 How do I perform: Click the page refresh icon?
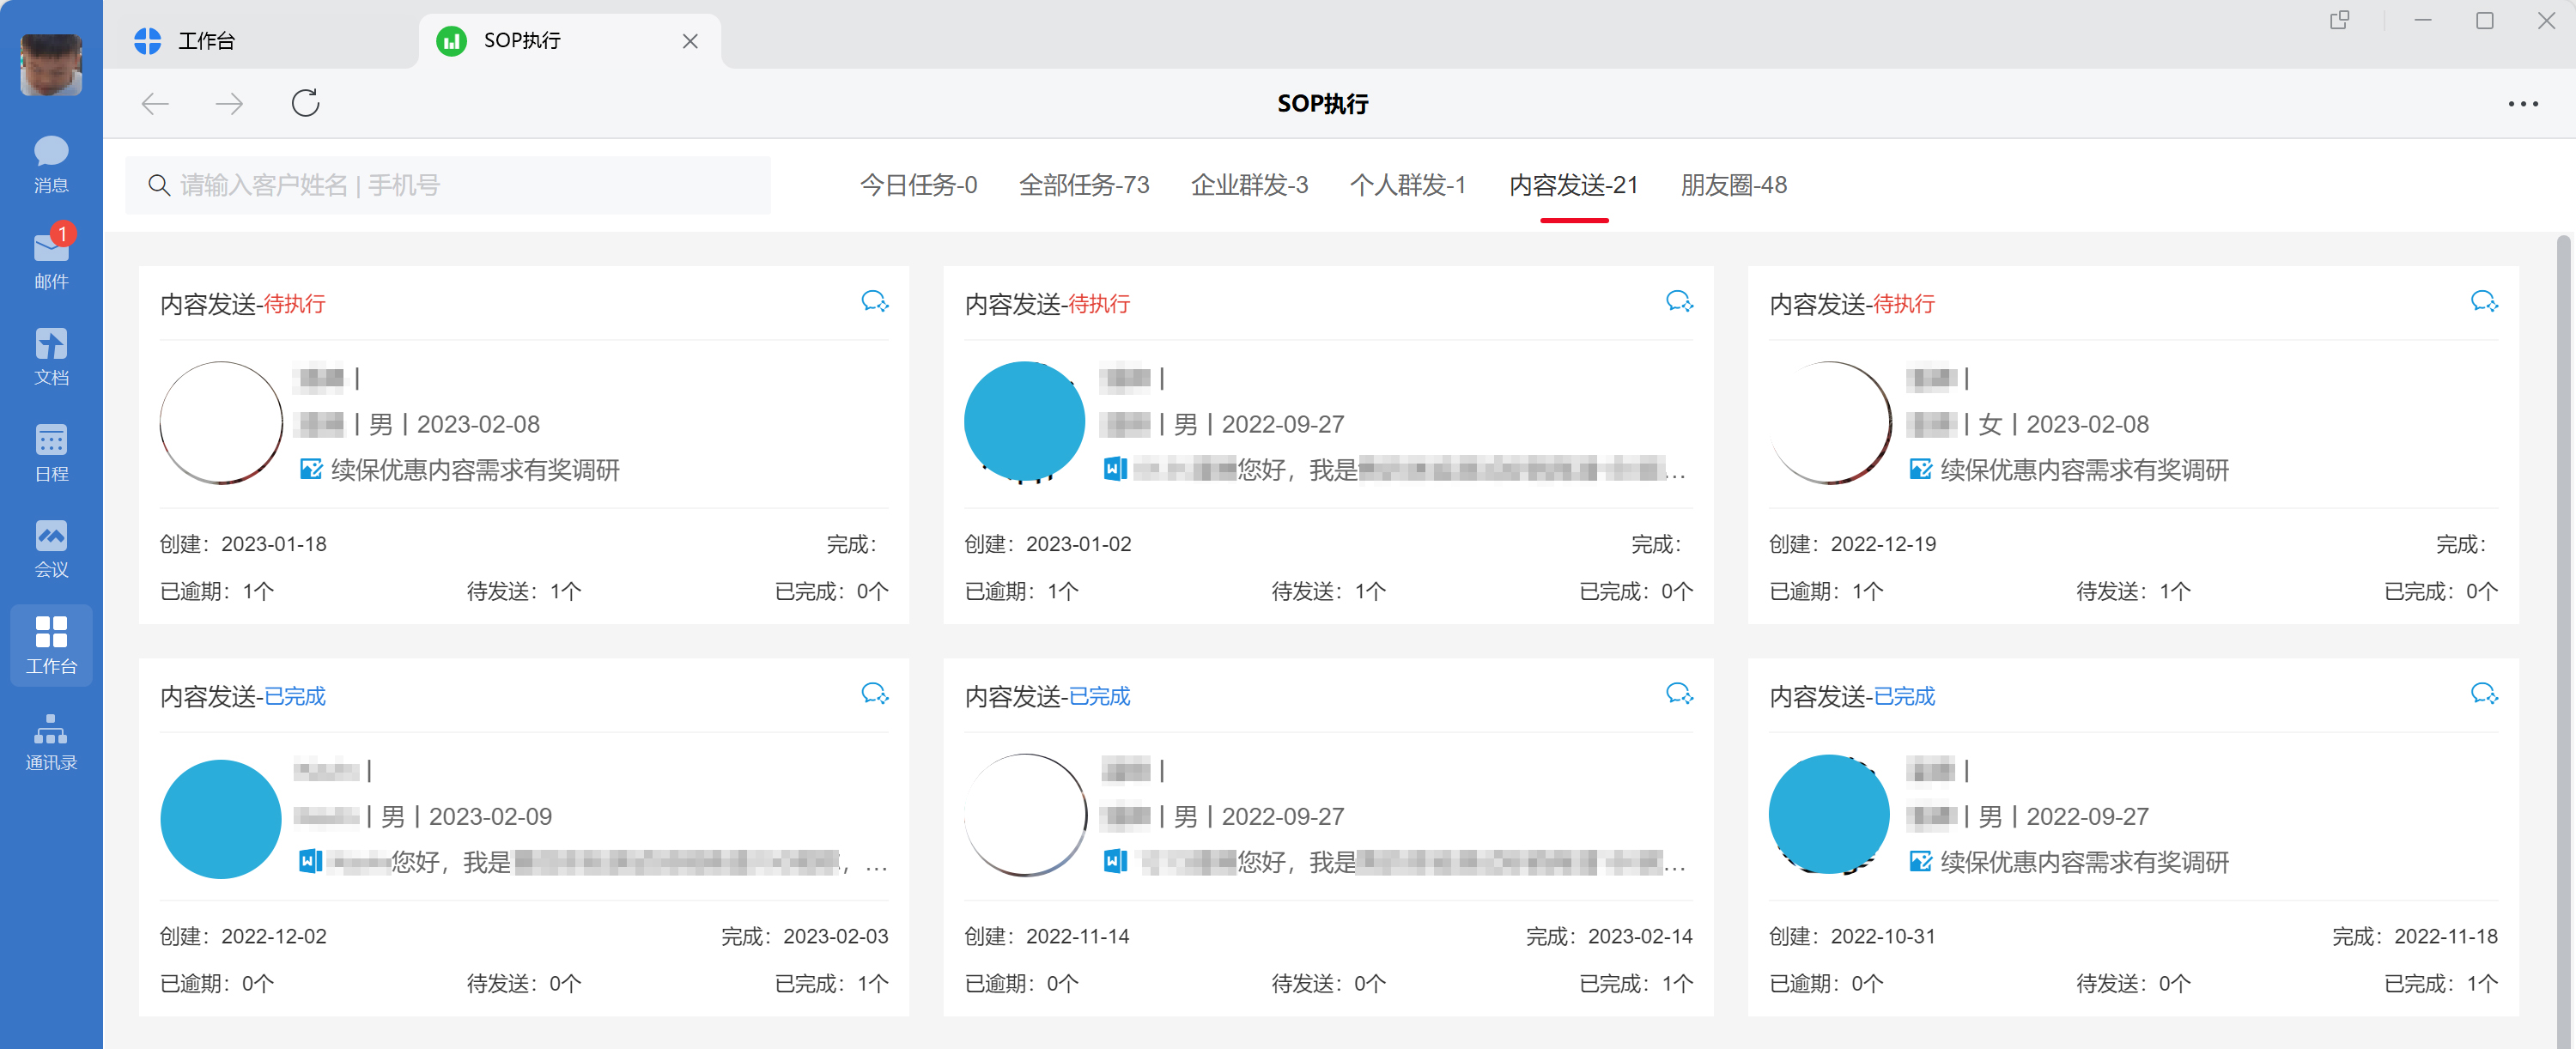[305, 103]
